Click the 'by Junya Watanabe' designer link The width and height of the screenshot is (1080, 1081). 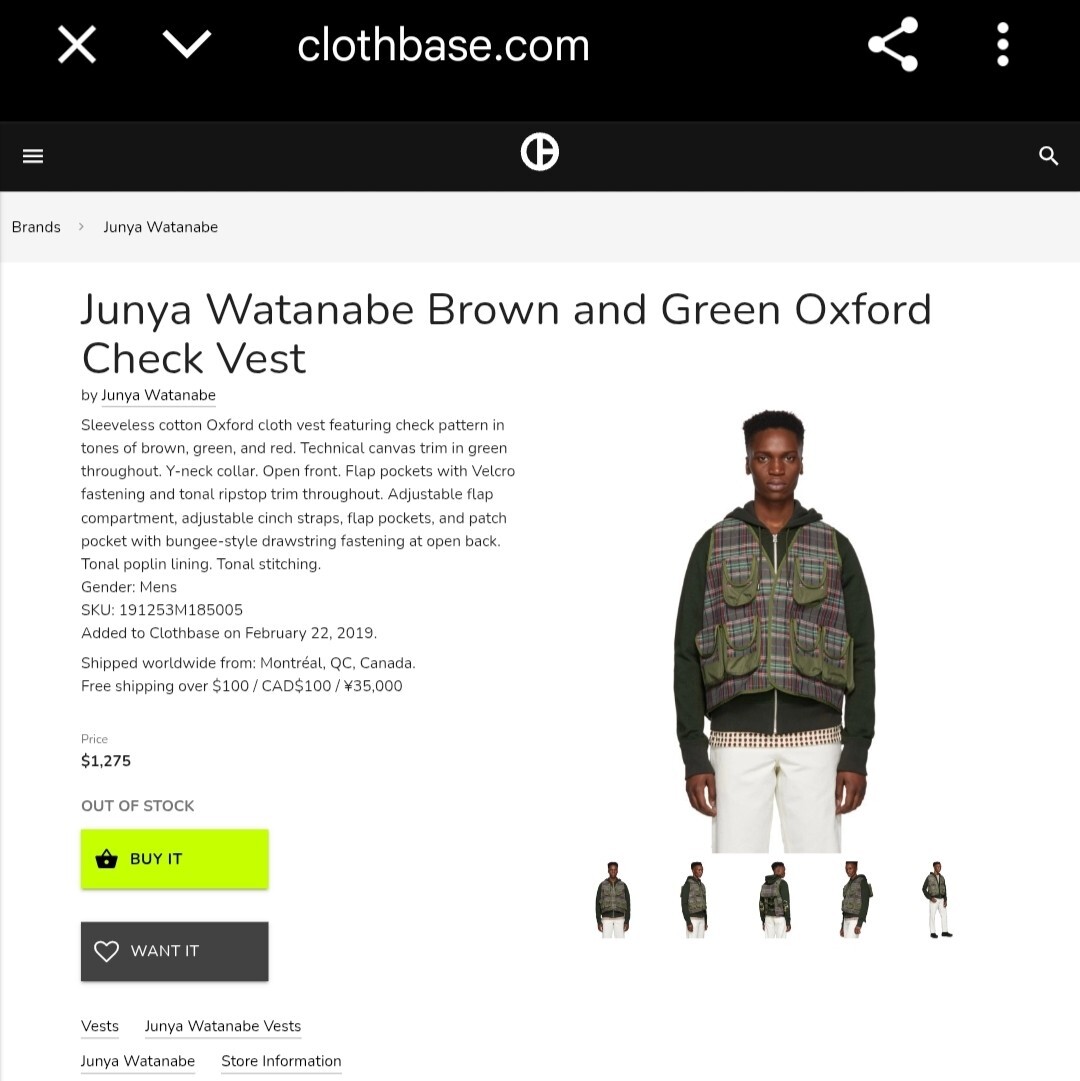tap(159, 395)
